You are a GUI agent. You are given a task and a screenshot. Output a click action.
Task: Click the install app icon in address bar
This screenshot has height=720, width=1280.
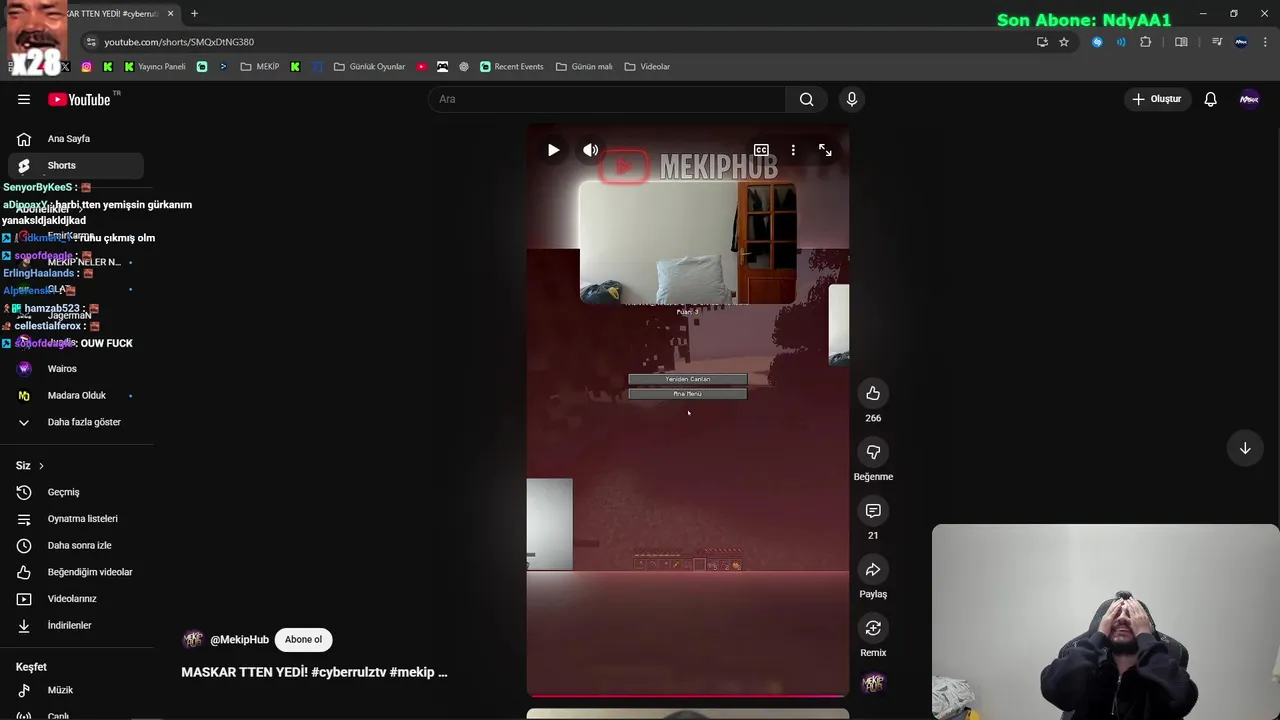click(x=1042, y=42)
